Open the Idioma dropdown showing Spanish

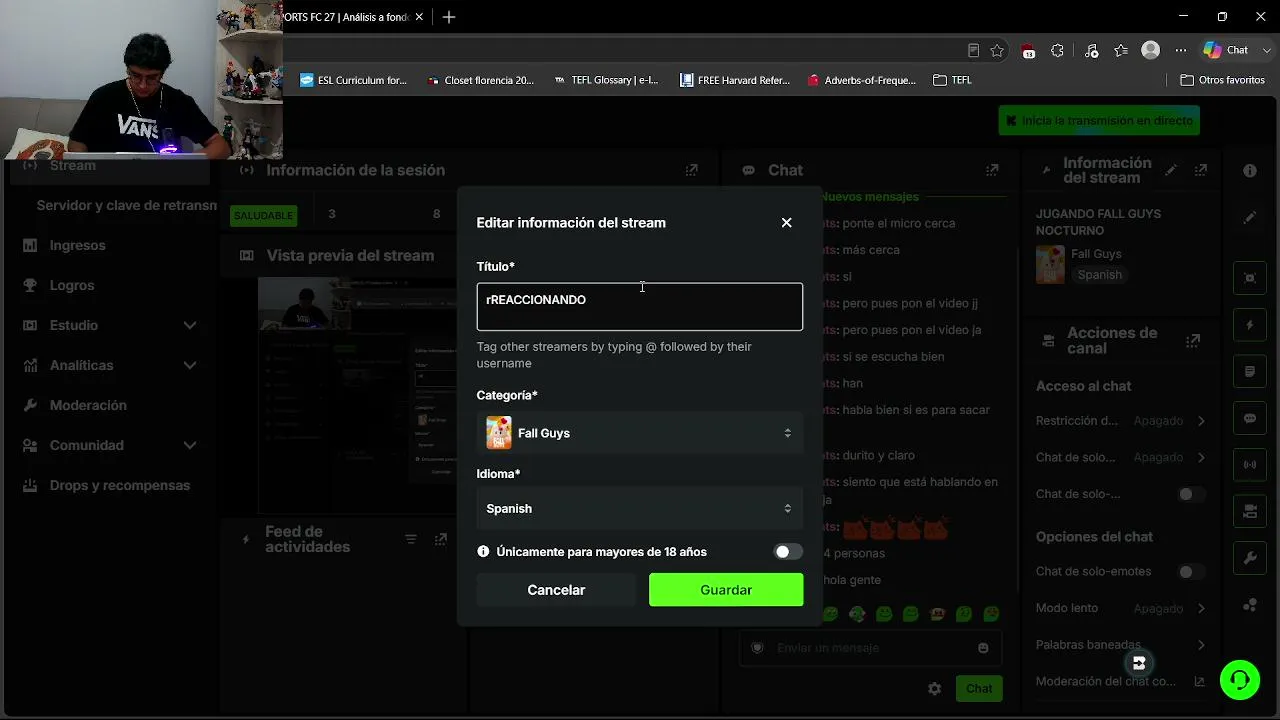tap(640, 509)
